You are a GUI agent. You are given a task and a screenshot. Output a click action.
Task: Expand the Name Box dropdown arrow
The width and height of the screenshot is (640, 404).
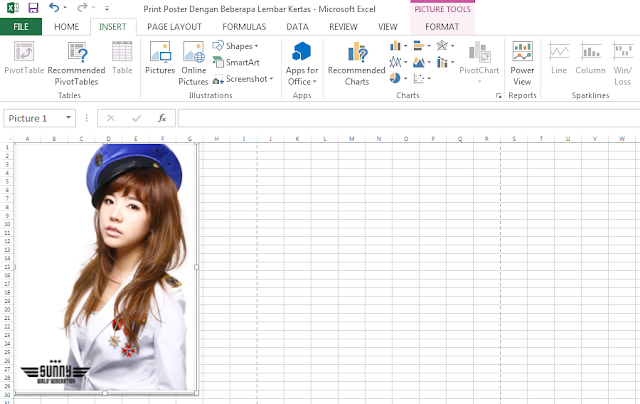tap(69, 118)
